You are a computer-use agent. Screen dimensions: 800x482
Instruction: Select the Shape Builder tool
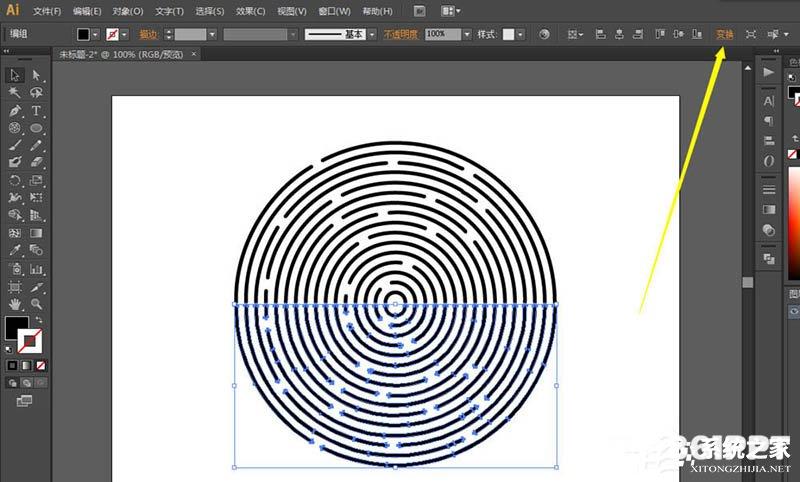15,215
